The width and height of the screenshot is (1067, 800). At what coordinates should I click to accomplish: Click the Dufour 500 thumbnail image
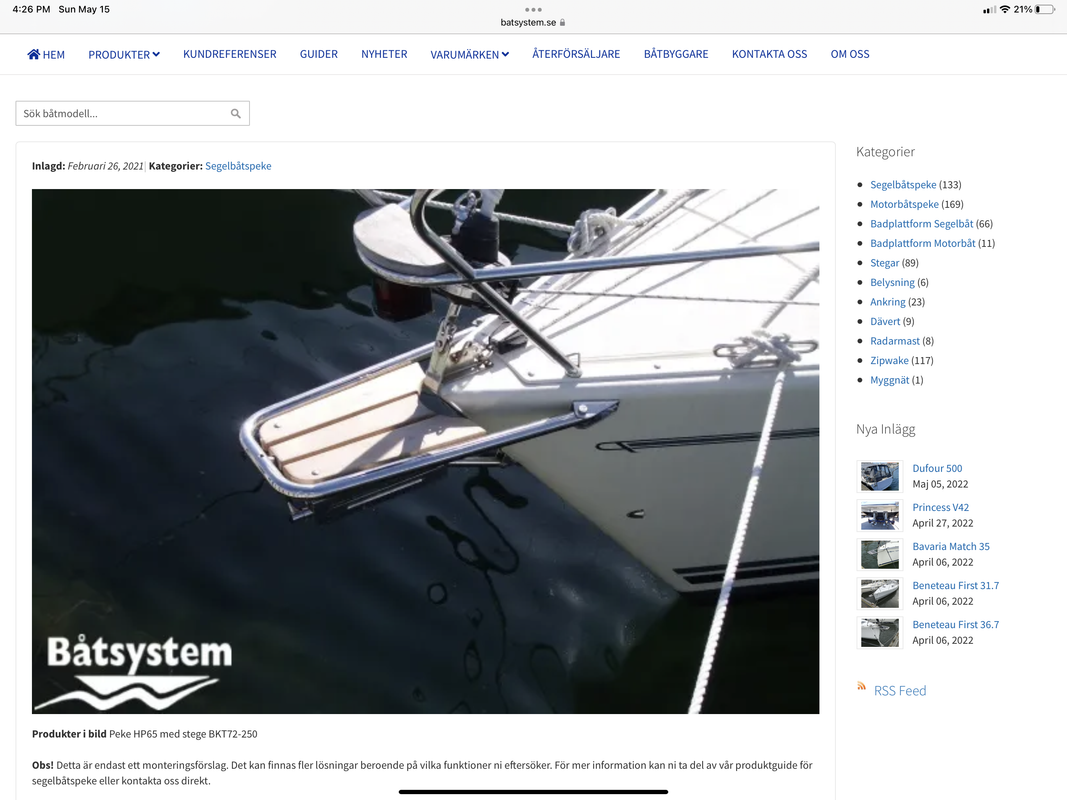(x=880, y=476)
